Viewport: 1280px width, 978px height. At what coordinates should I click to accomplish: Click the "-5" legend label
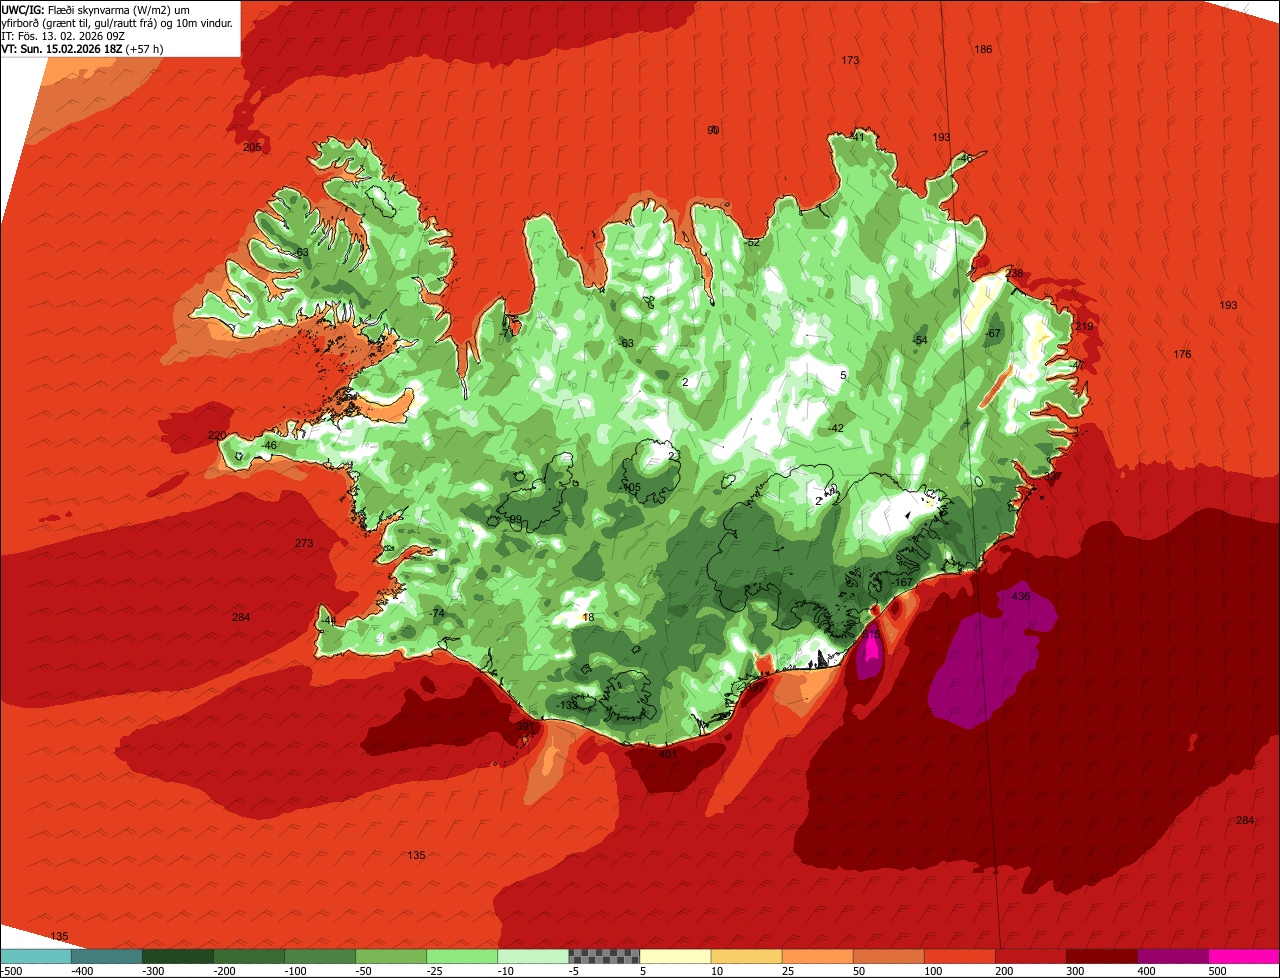coord(575,971)
